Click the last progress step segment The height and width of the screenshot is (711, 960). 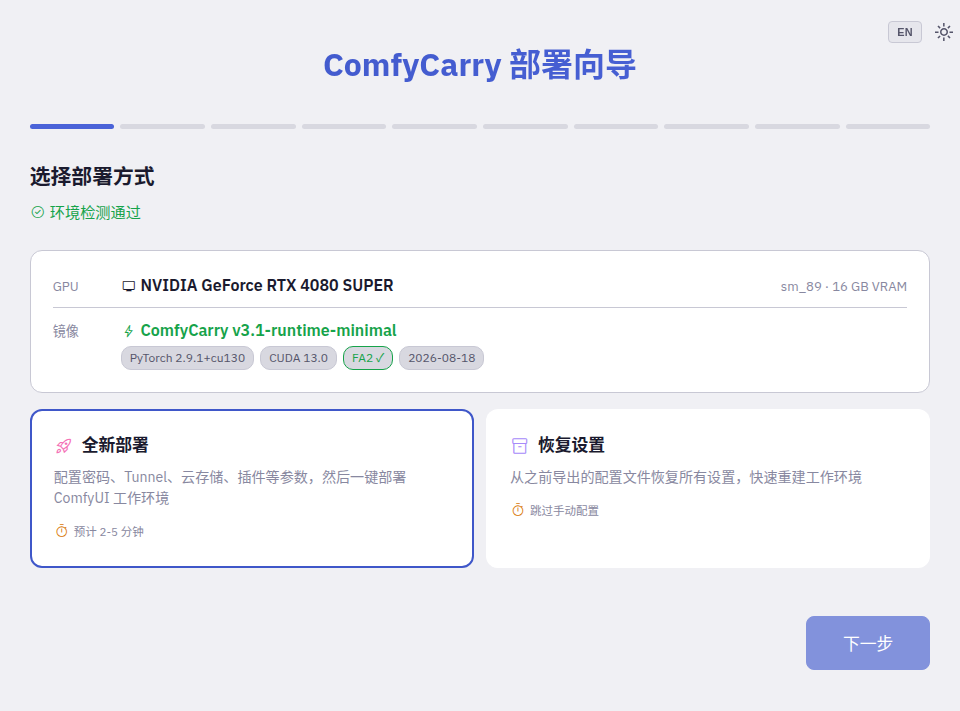click(x=888, y=127)
